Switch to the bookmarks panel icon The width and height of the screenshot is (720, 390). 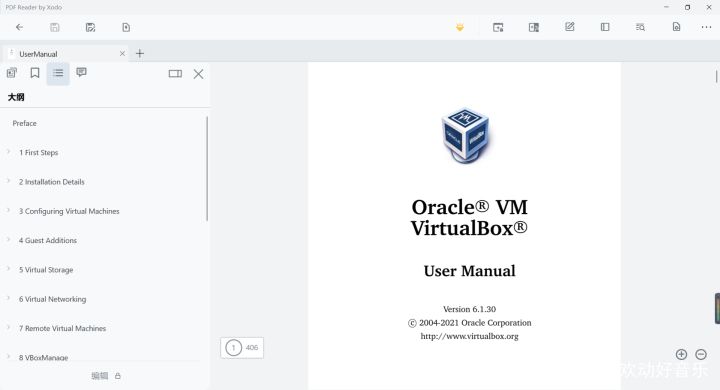point(35,73)
